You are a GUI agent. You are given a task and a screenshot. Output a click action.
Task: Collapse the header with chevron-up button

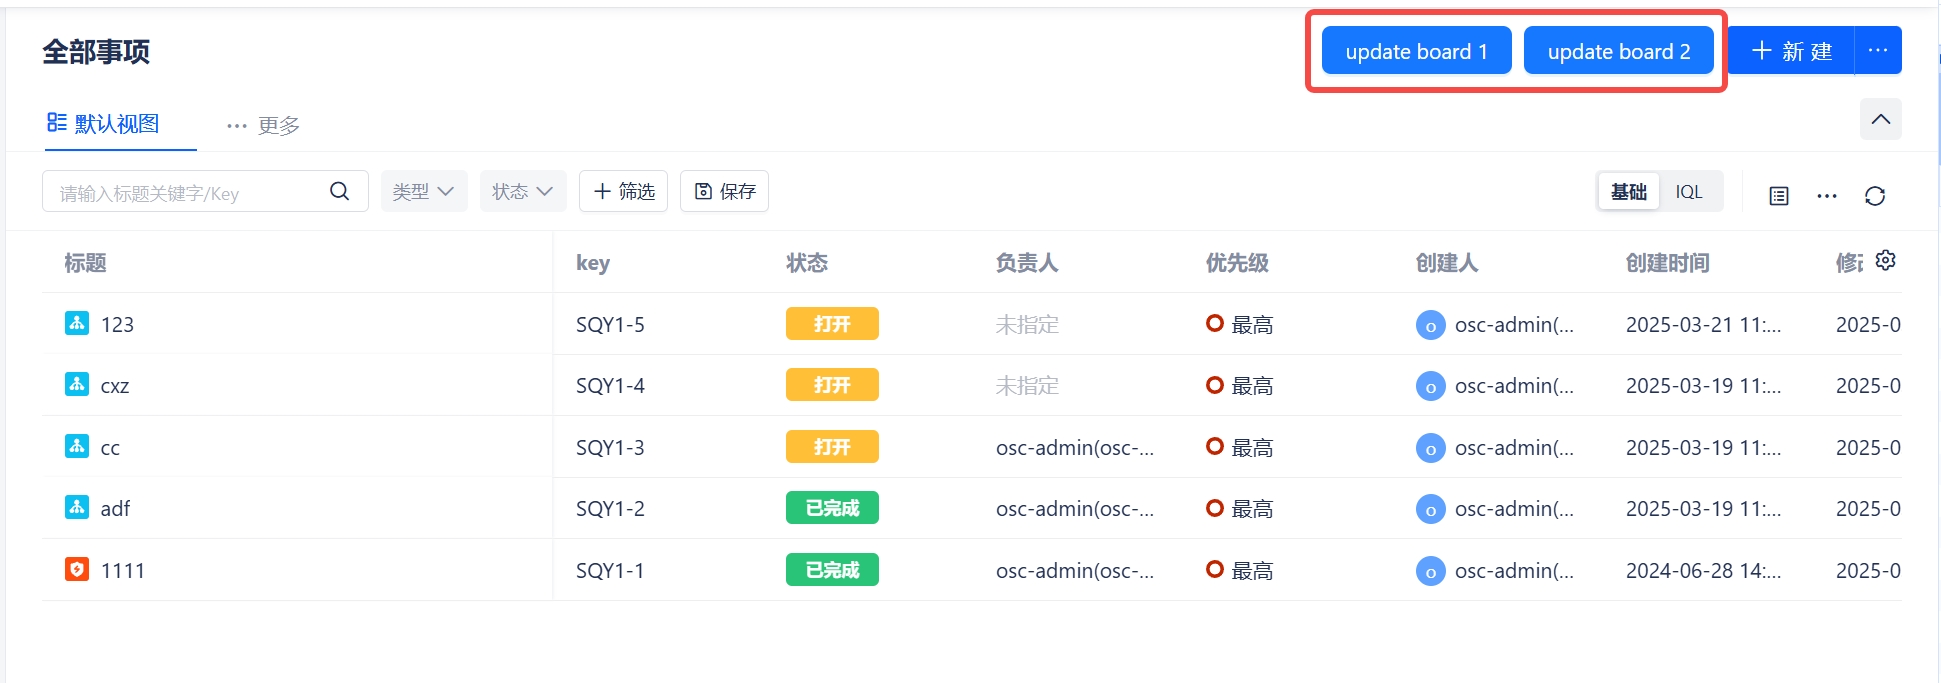point(1880,120)
